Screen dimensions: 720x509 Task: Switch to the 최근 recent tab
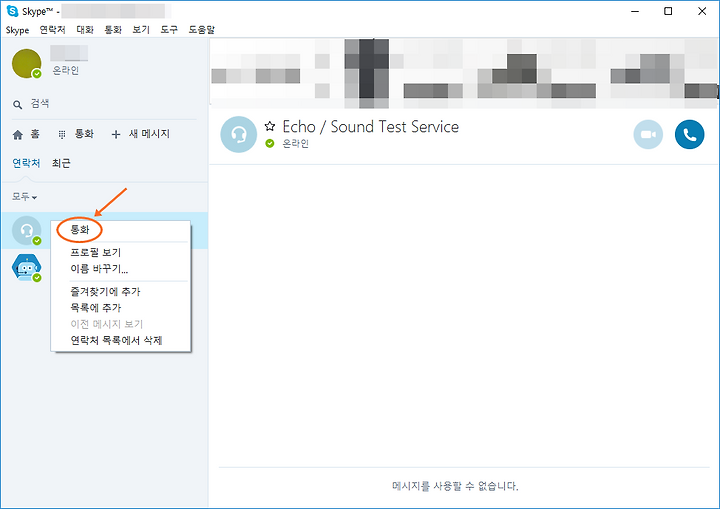click(61, 163)
